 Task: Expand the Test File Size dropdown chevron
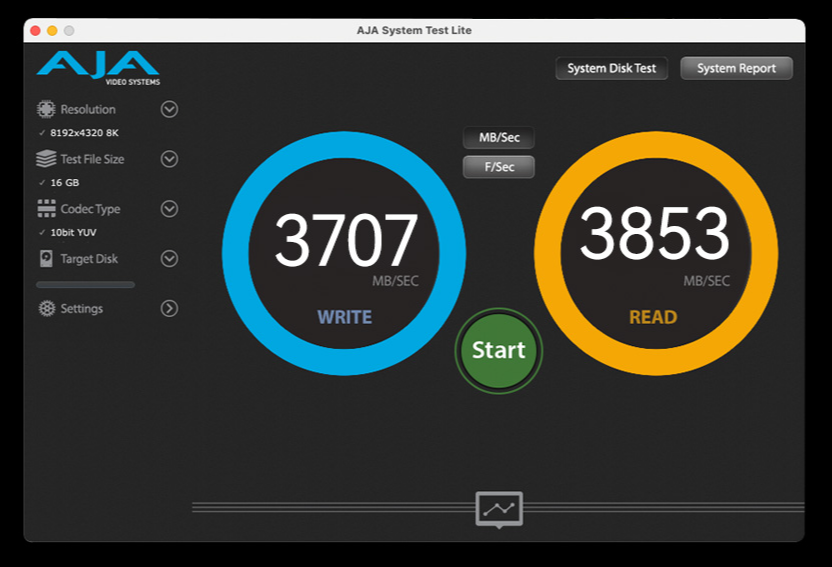point(169,159)
